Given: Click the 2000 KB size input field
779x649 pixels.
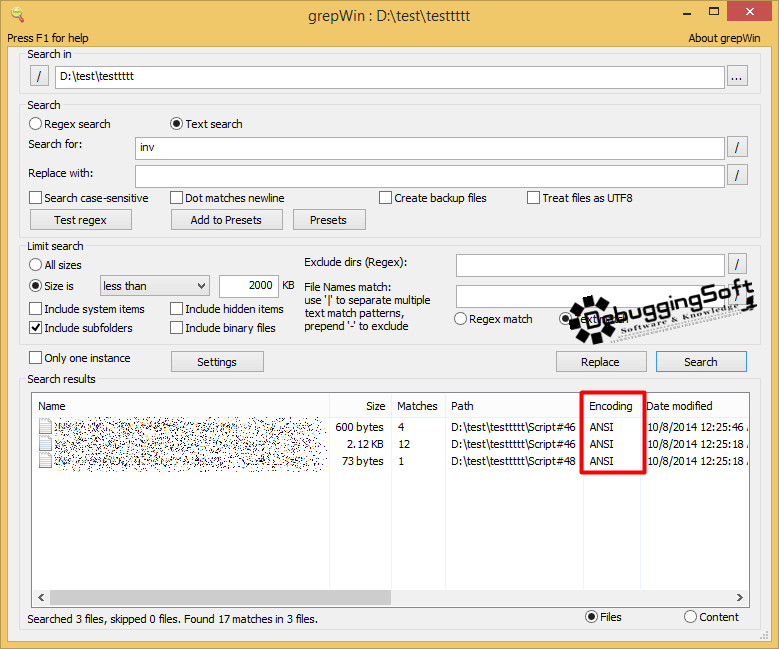Looking at the screenshot, I should pos(249,286).
